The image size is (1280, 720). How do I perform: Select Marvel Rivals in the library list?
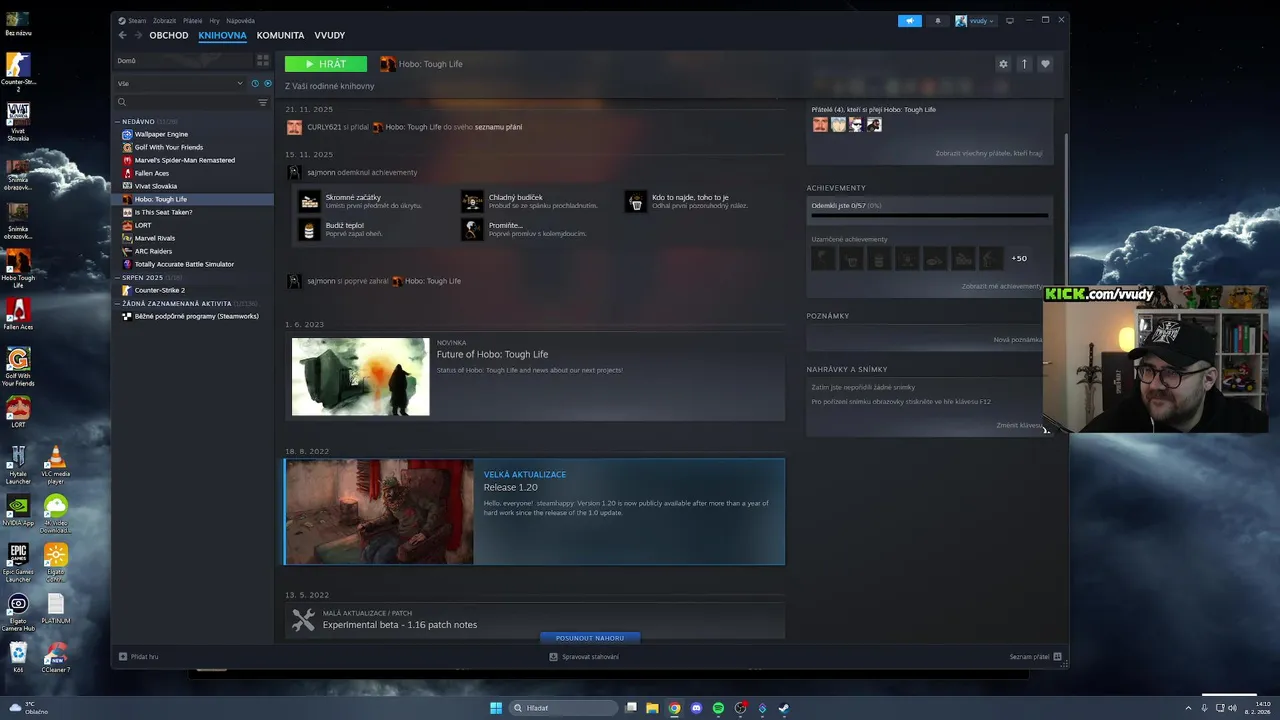tap(155, 238)
